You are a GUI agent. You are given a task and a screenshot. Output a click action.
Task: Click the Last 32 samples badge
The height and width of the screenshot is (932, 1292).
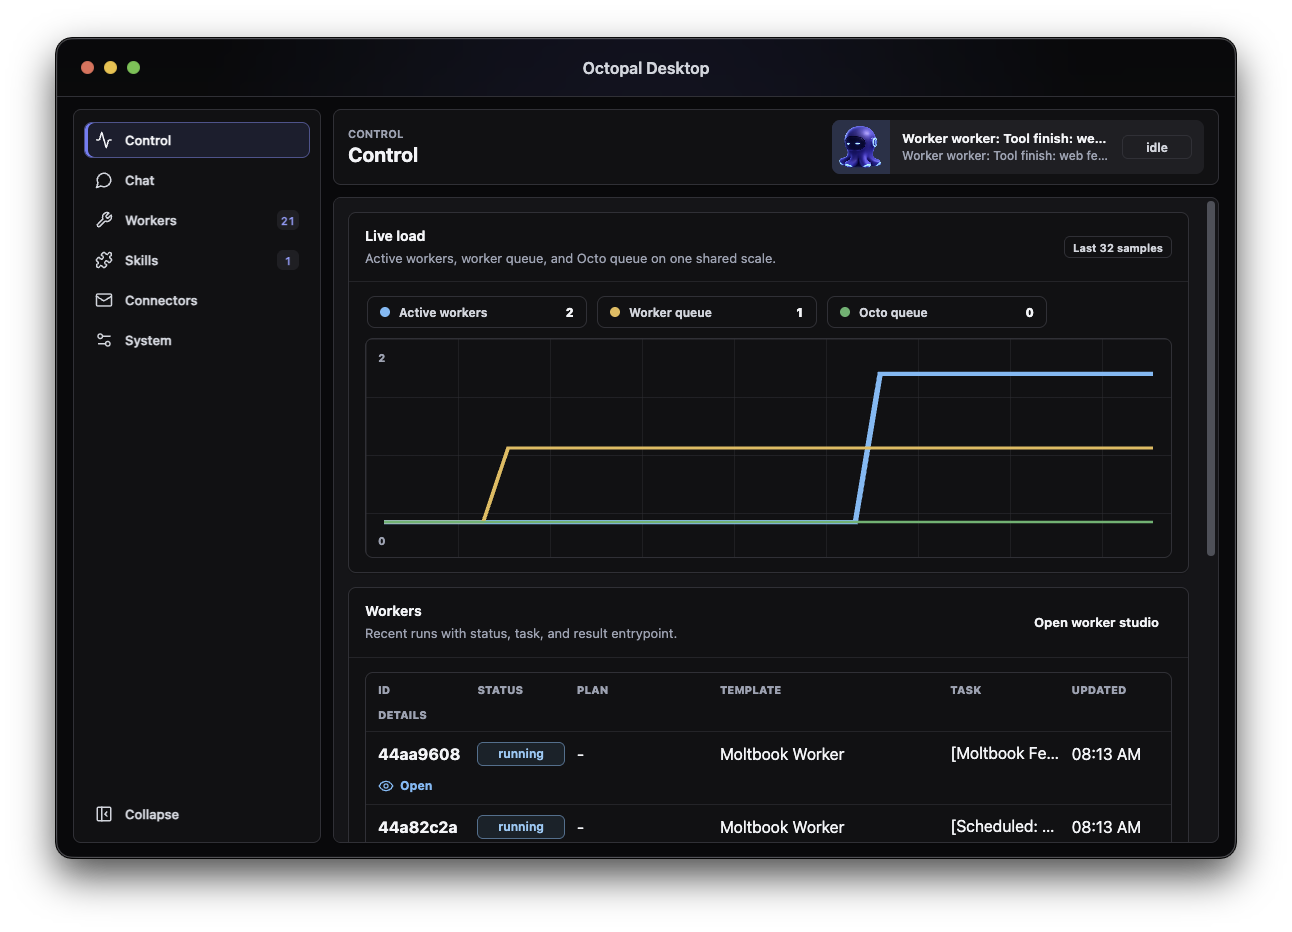1118,248
